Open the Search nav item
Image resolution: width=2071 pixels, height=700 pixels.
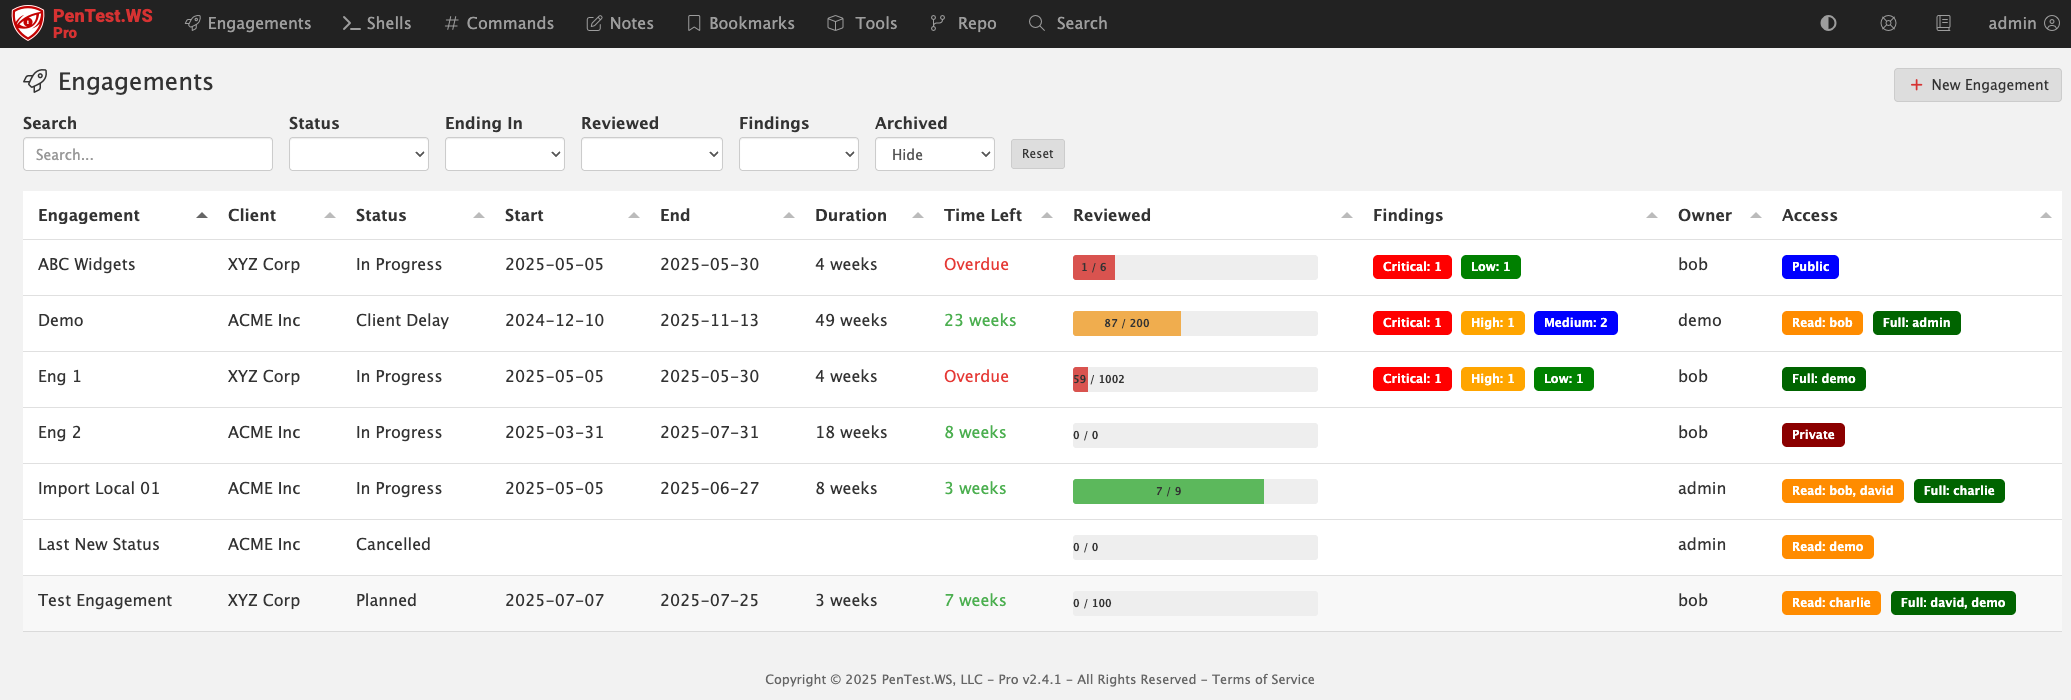[x=1068, y=23]
